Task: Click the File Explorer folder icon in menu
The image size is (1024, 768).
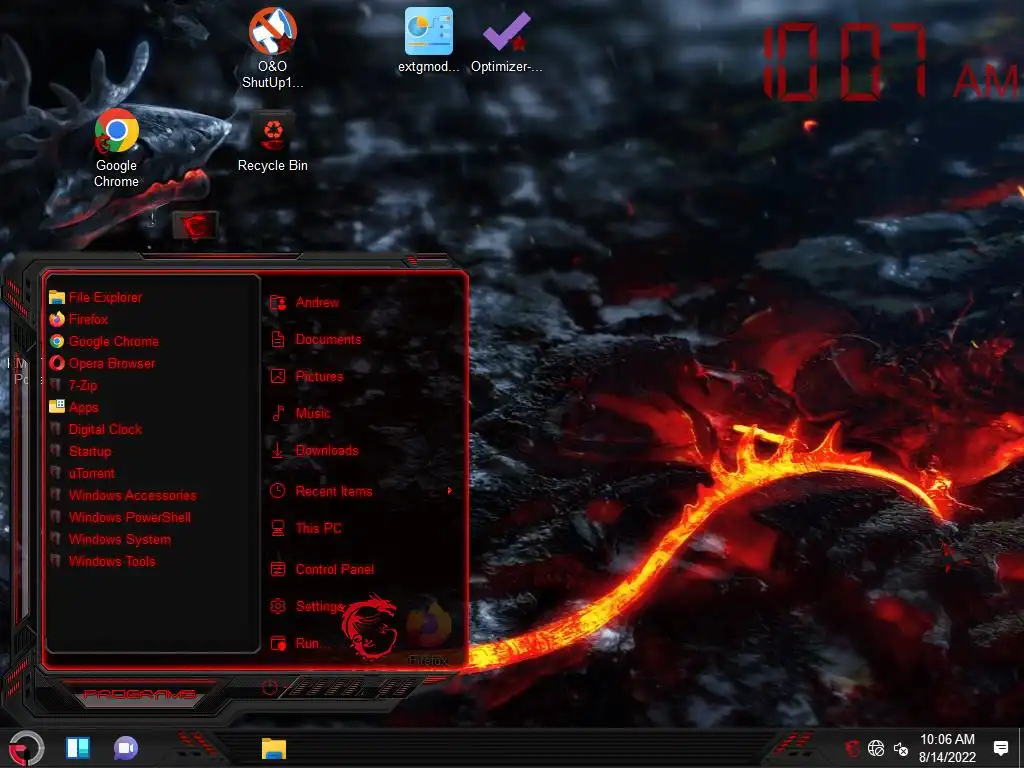Action: point(57,297)
